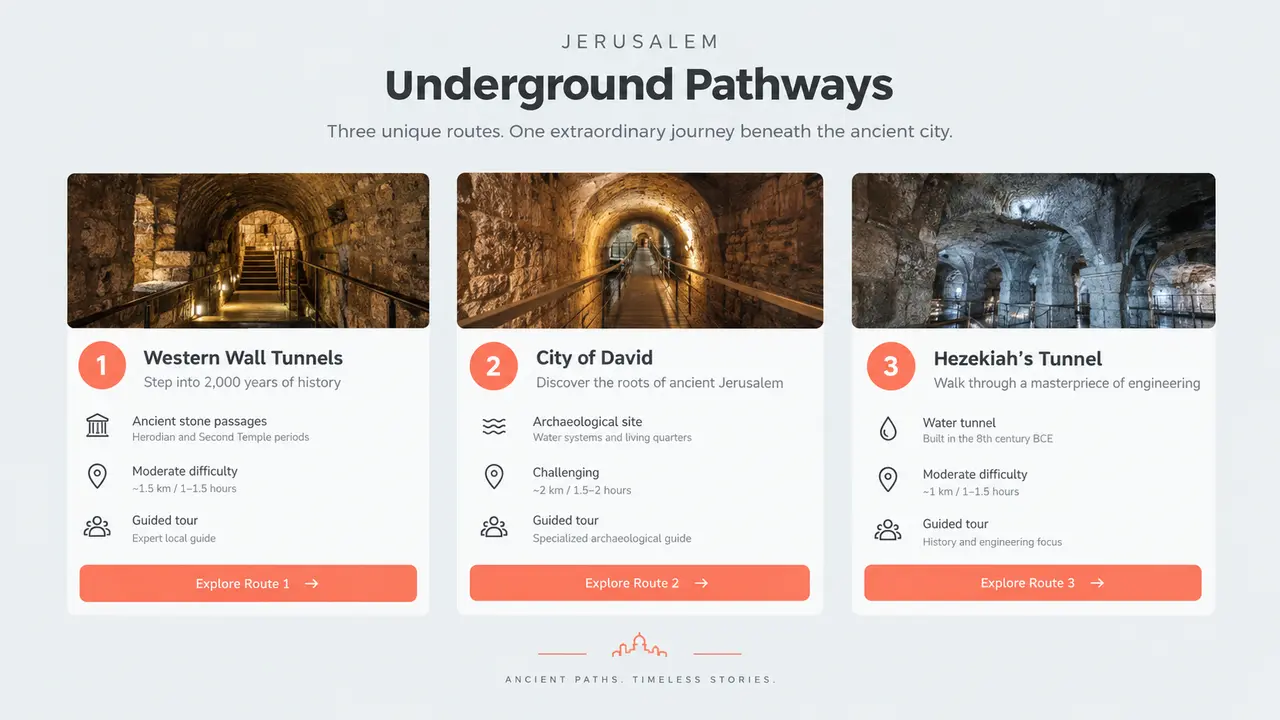Click 'Built in the 8th century BCE'
Image resolution: width=1280 pixels, height=720 pixels.
click(988, 439)
